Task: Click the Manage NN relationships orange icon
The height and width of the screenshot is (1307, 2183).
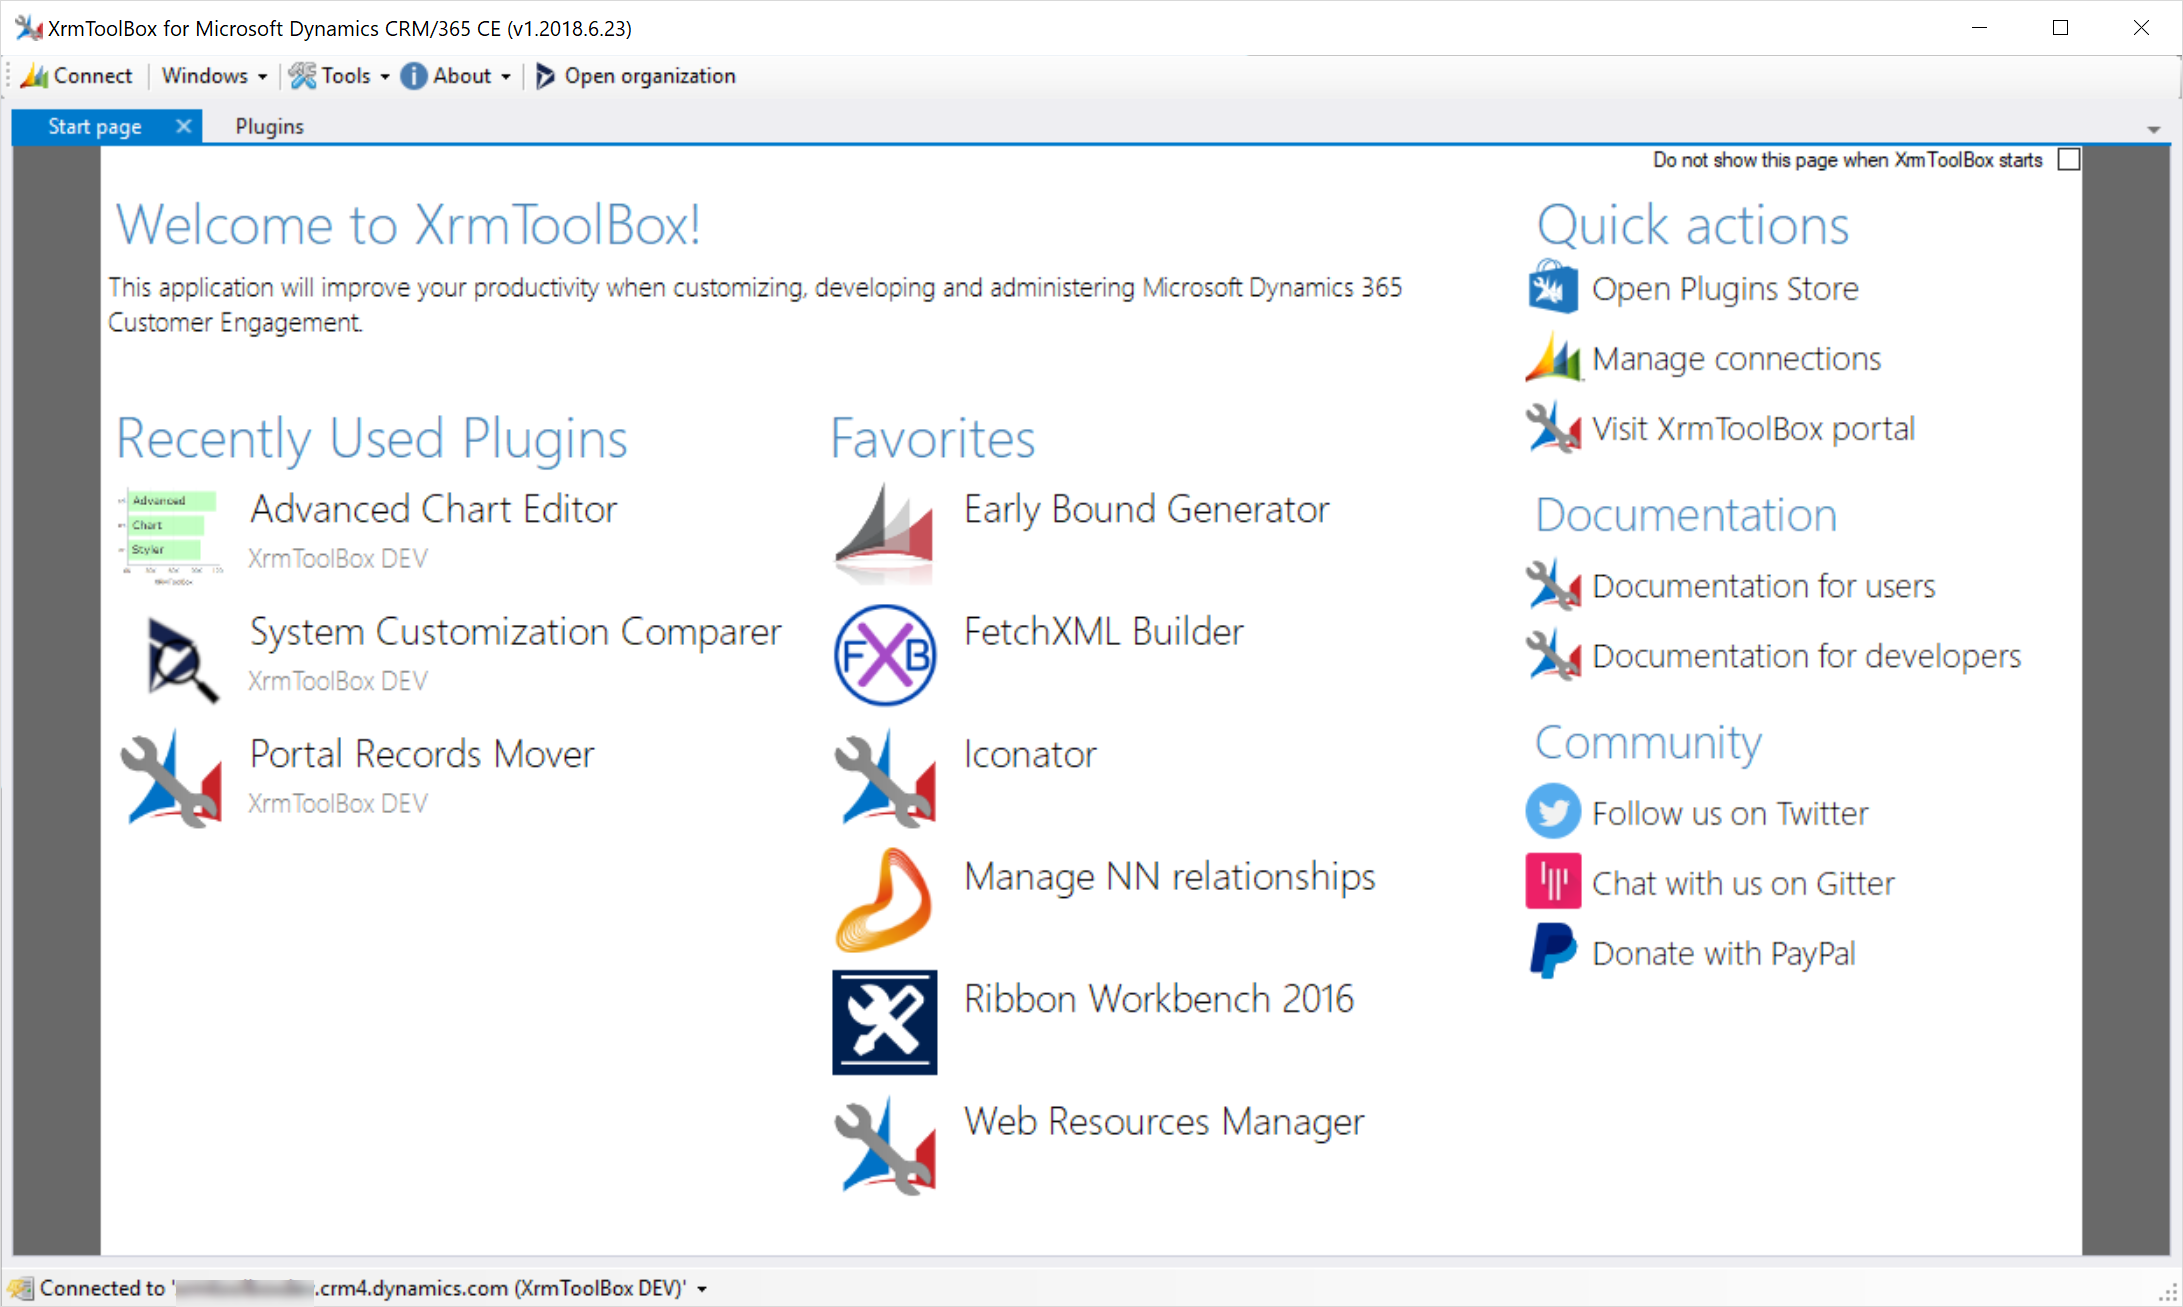Action: (884, 900)
